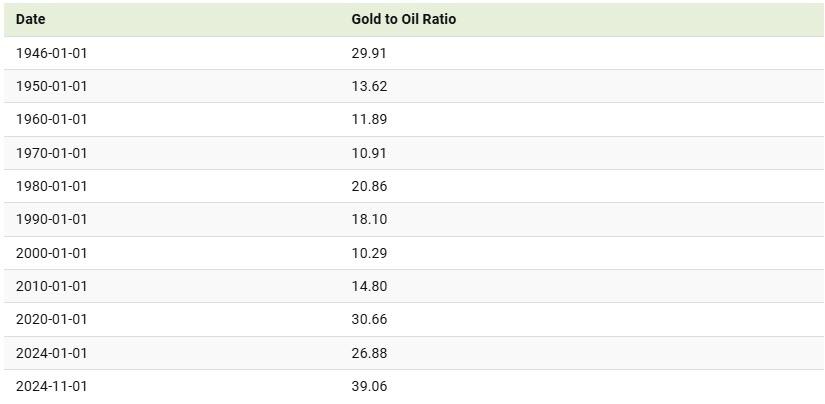Select the 39.06 ratio for 2024-11-01
This screenshot has height=404, width=825.
click(x=369, y=386)
